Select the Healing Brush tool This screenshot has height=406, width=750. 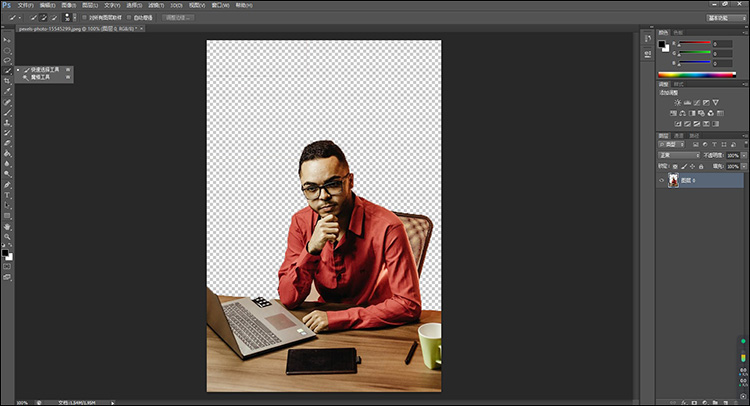[7, 102]
